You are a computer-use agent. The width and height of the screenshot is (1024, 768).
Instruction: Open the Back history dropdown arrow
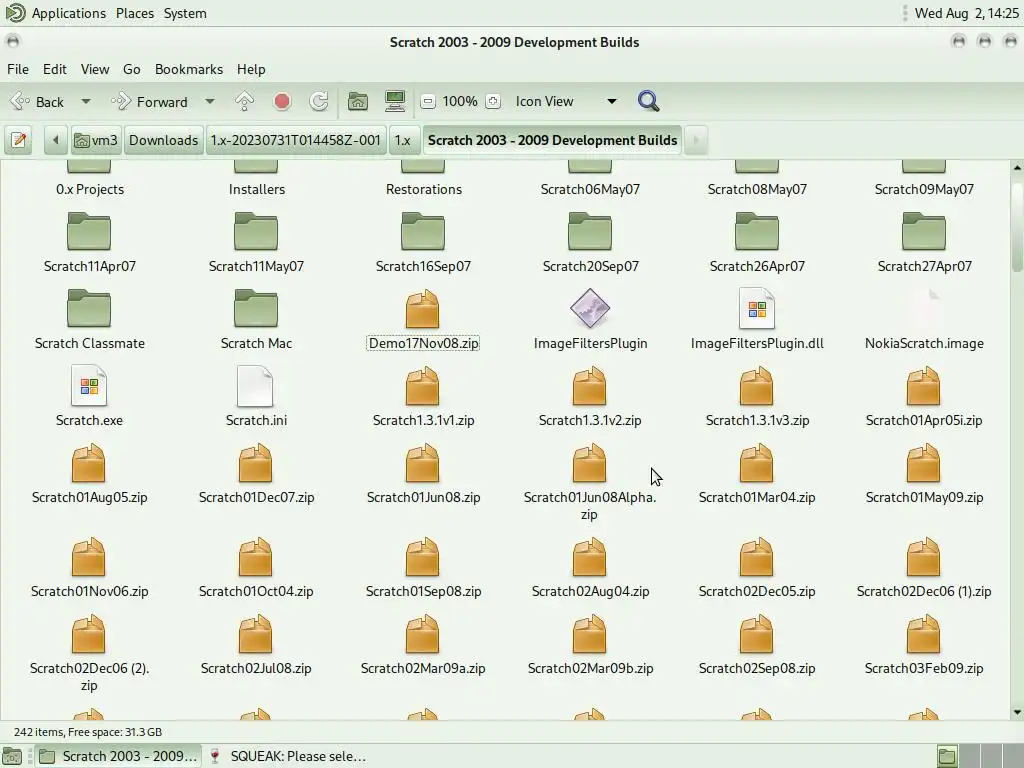(x=86, y=101)
